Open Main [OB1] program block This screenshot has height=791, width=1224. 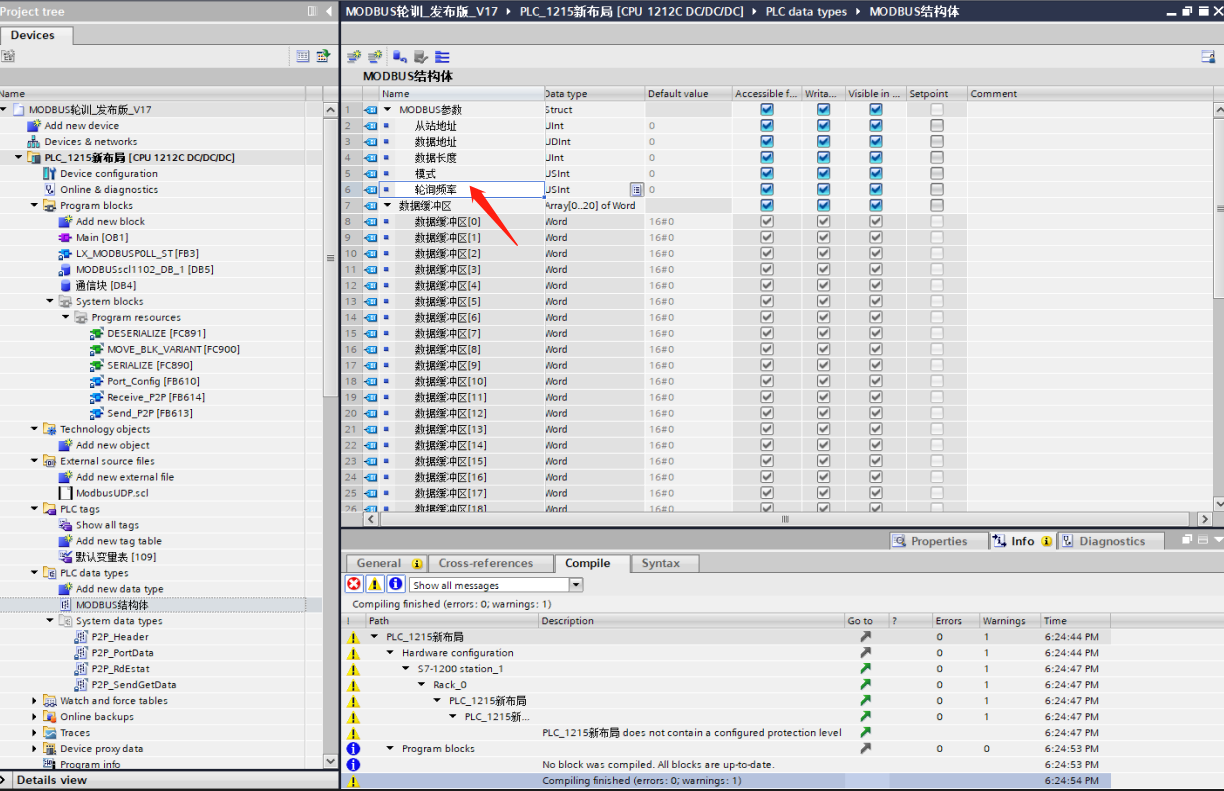coord(101,238)
